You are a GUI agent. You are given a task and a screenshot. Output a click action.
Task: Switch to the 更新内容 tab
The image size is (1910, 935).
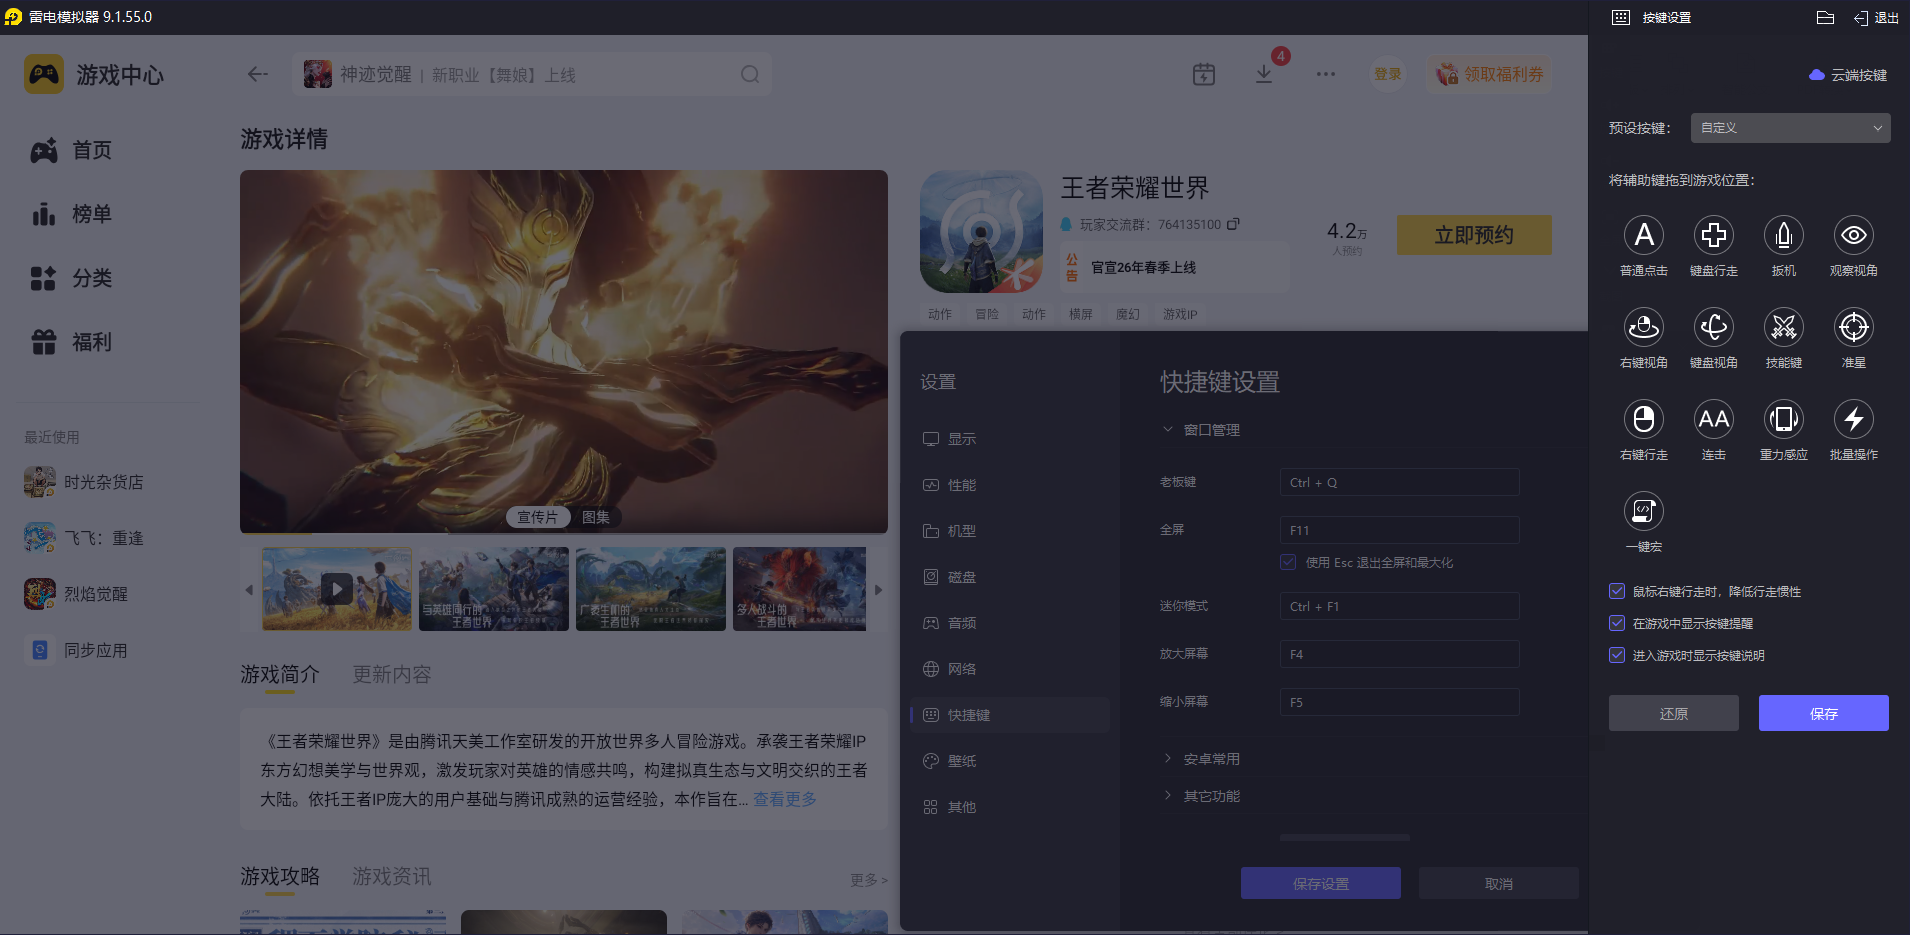(x=391, y=674)
